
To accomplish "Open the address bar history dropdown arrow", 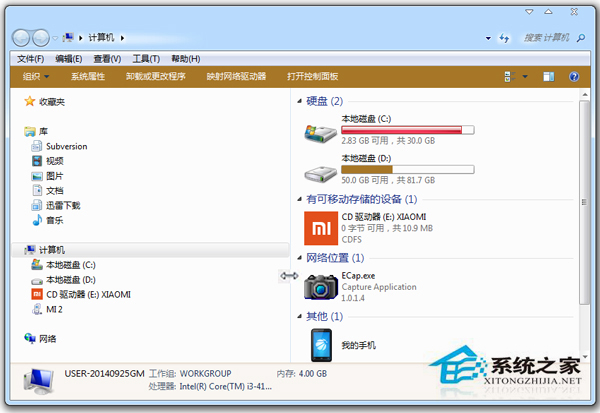I will tap(488, 38).
